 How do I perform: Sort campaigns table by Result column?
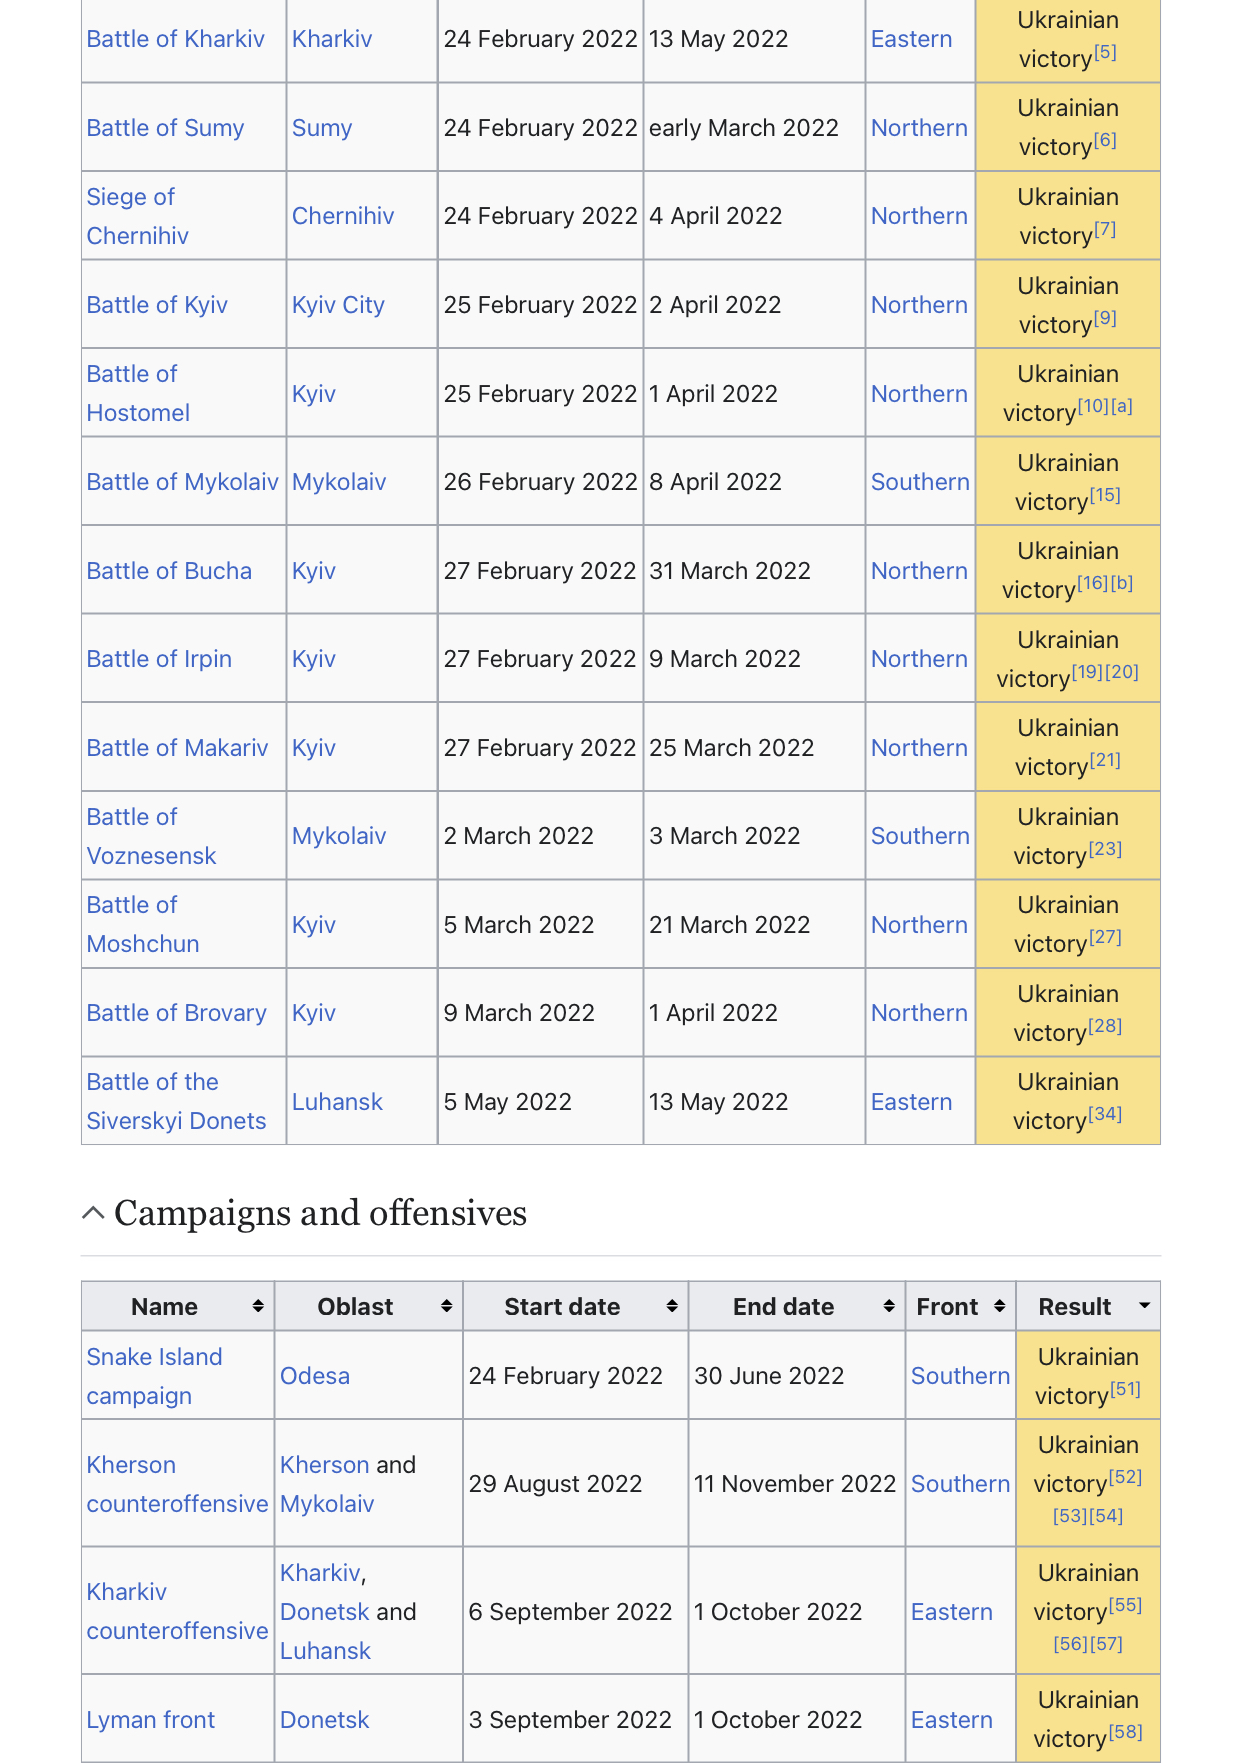point(1088,1306)
